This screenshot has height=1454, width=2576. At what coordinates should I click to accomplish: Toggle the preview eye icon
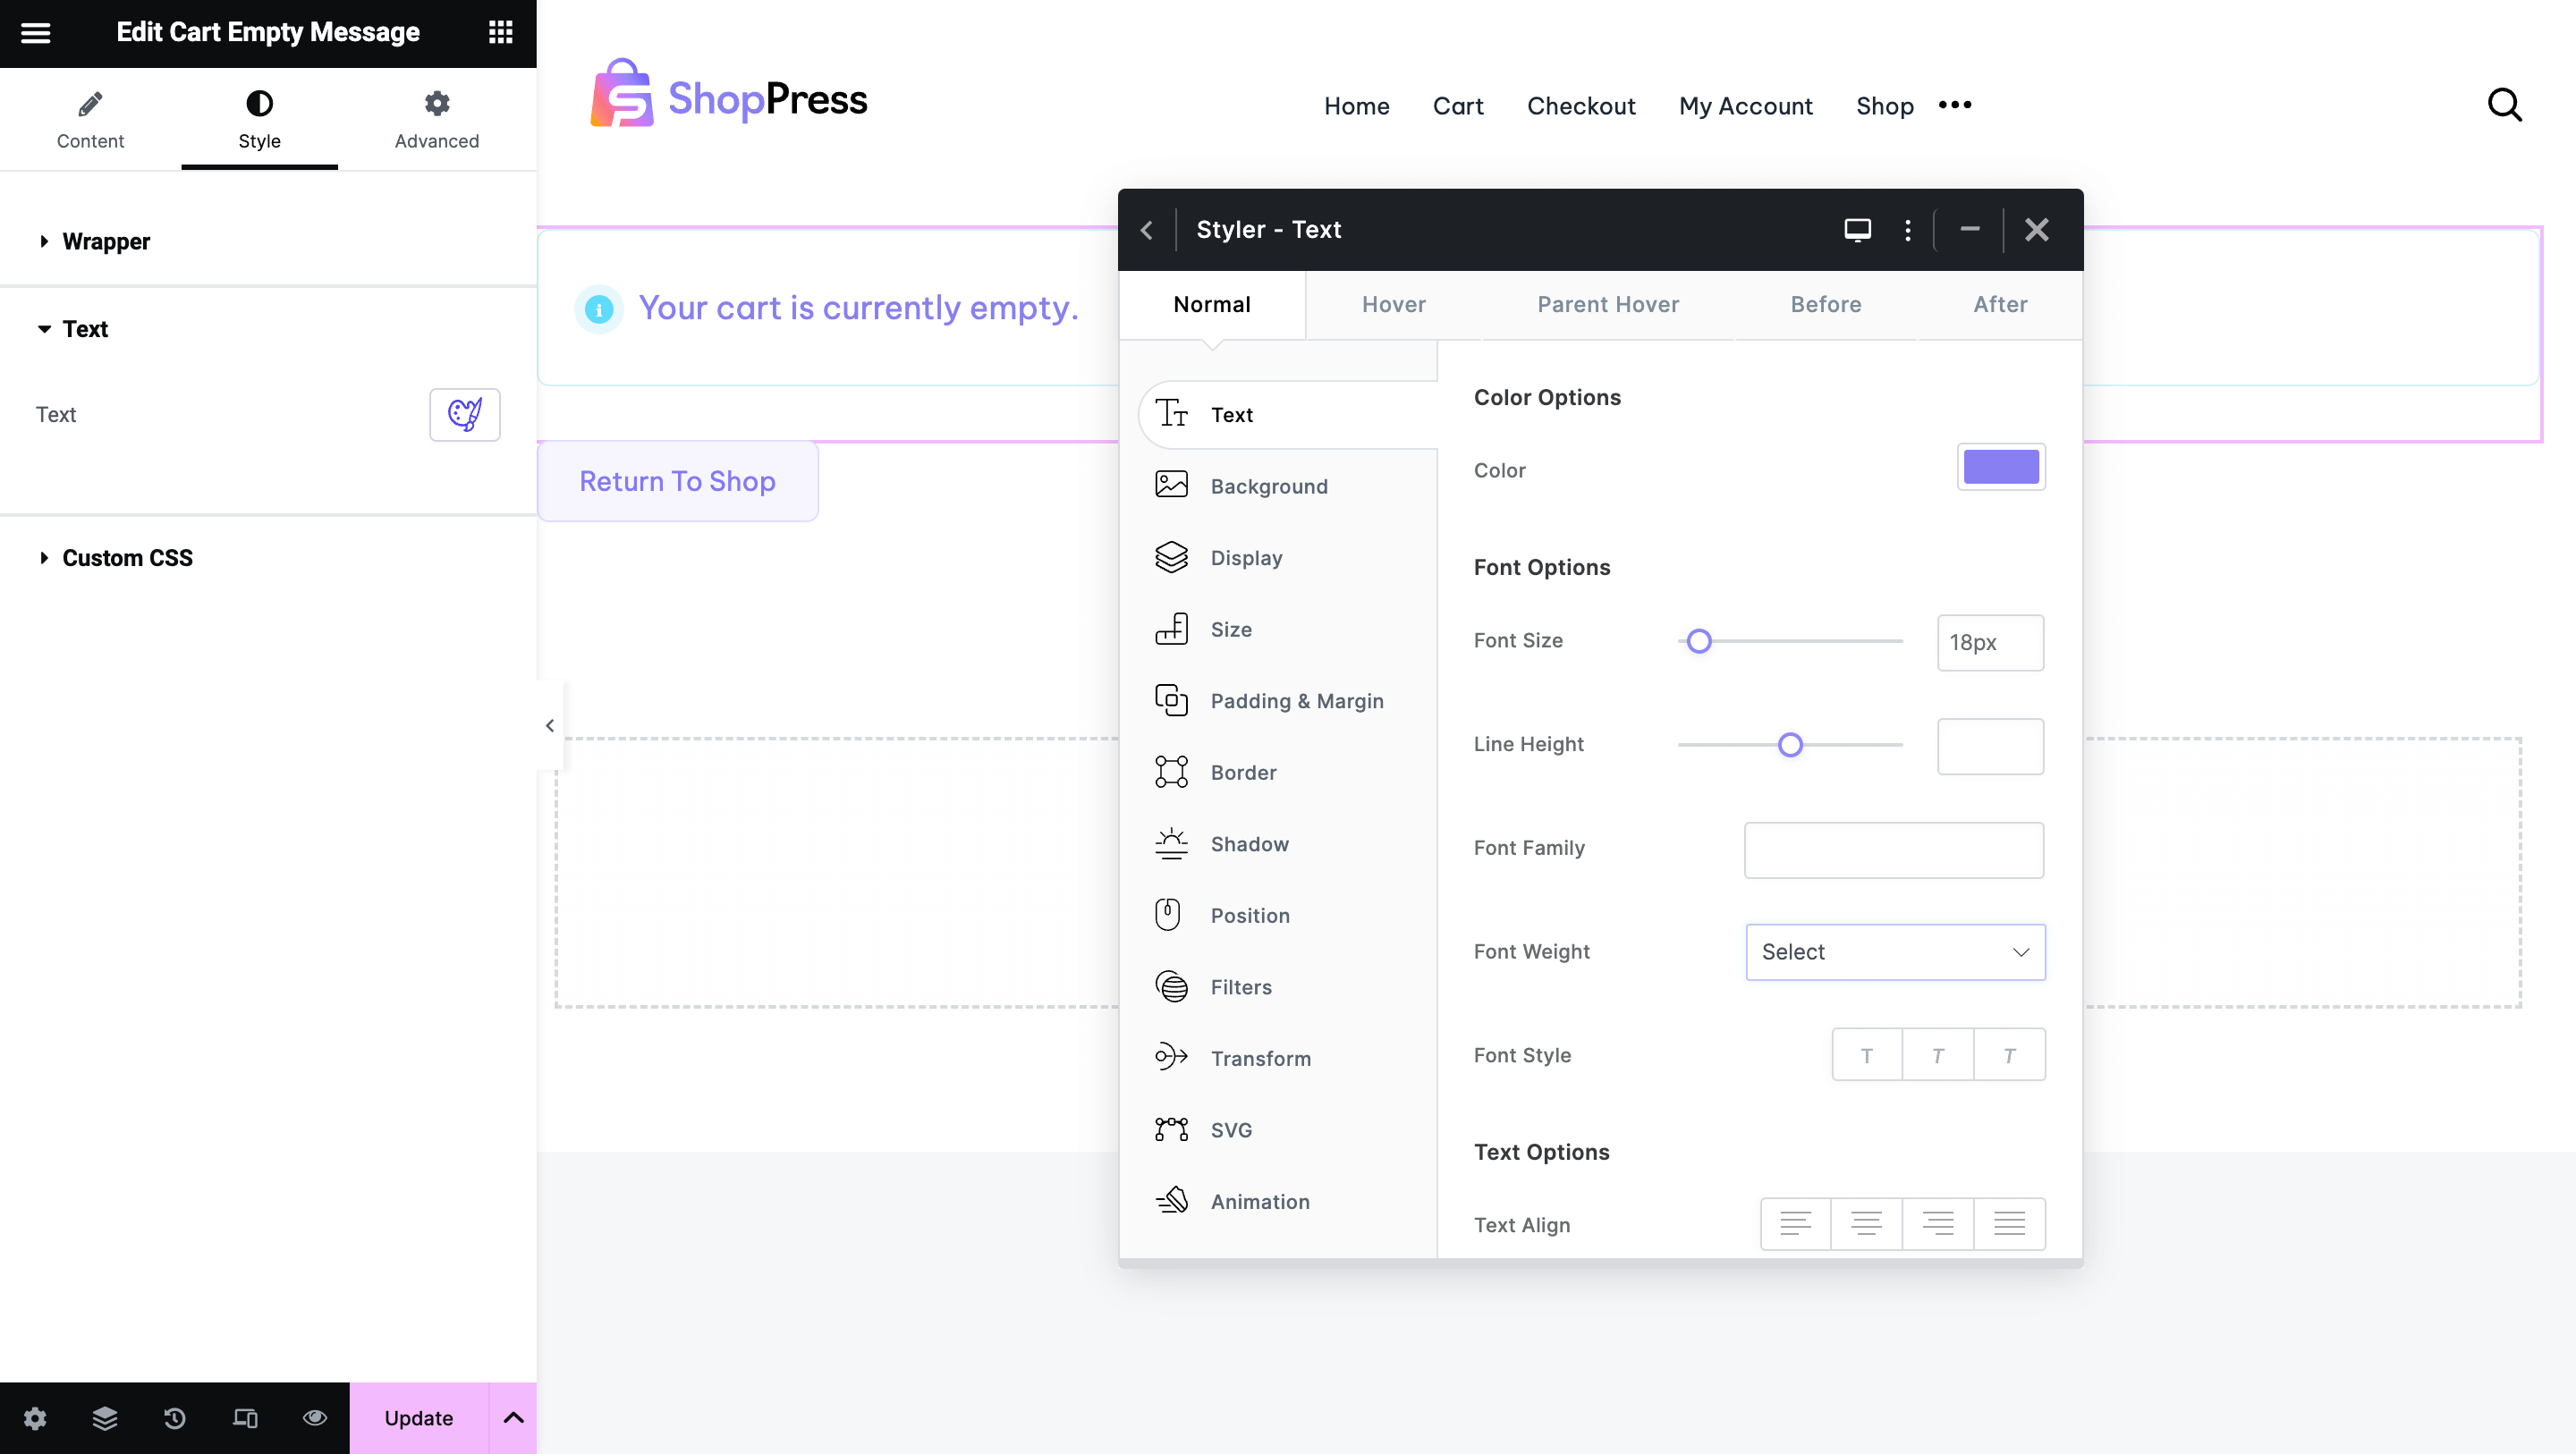[315, 1417]
